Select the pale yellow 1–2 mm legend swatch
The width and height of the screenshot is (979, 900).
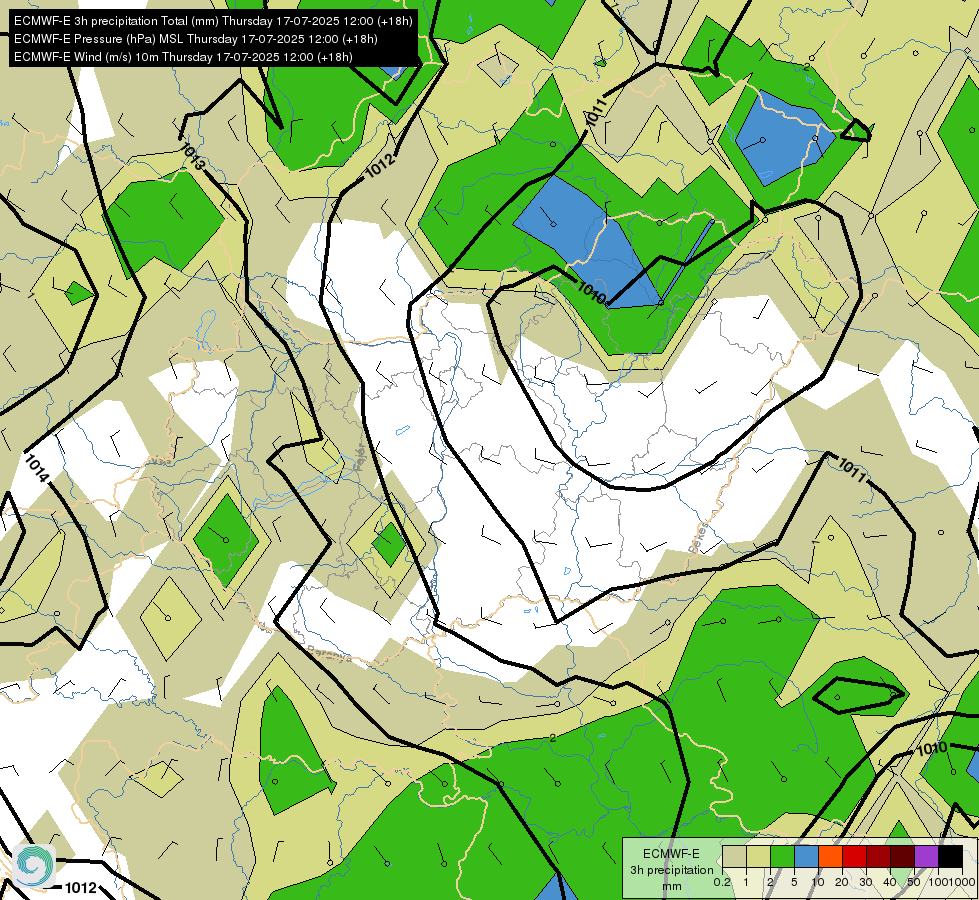point(759,857)
